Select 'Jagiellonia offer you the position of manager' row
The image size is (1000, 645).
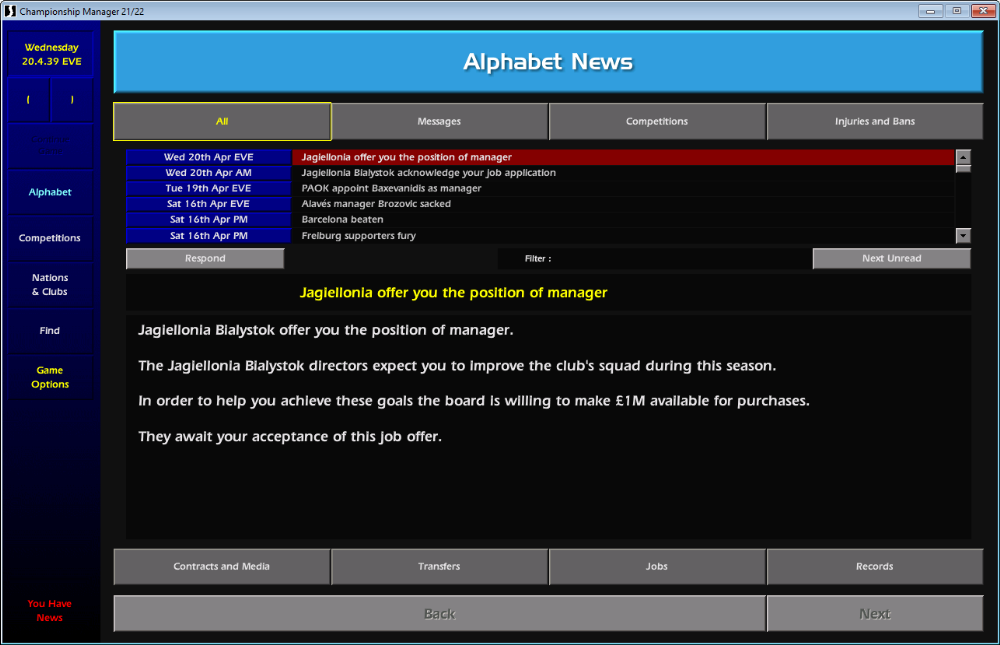[623, 157]
